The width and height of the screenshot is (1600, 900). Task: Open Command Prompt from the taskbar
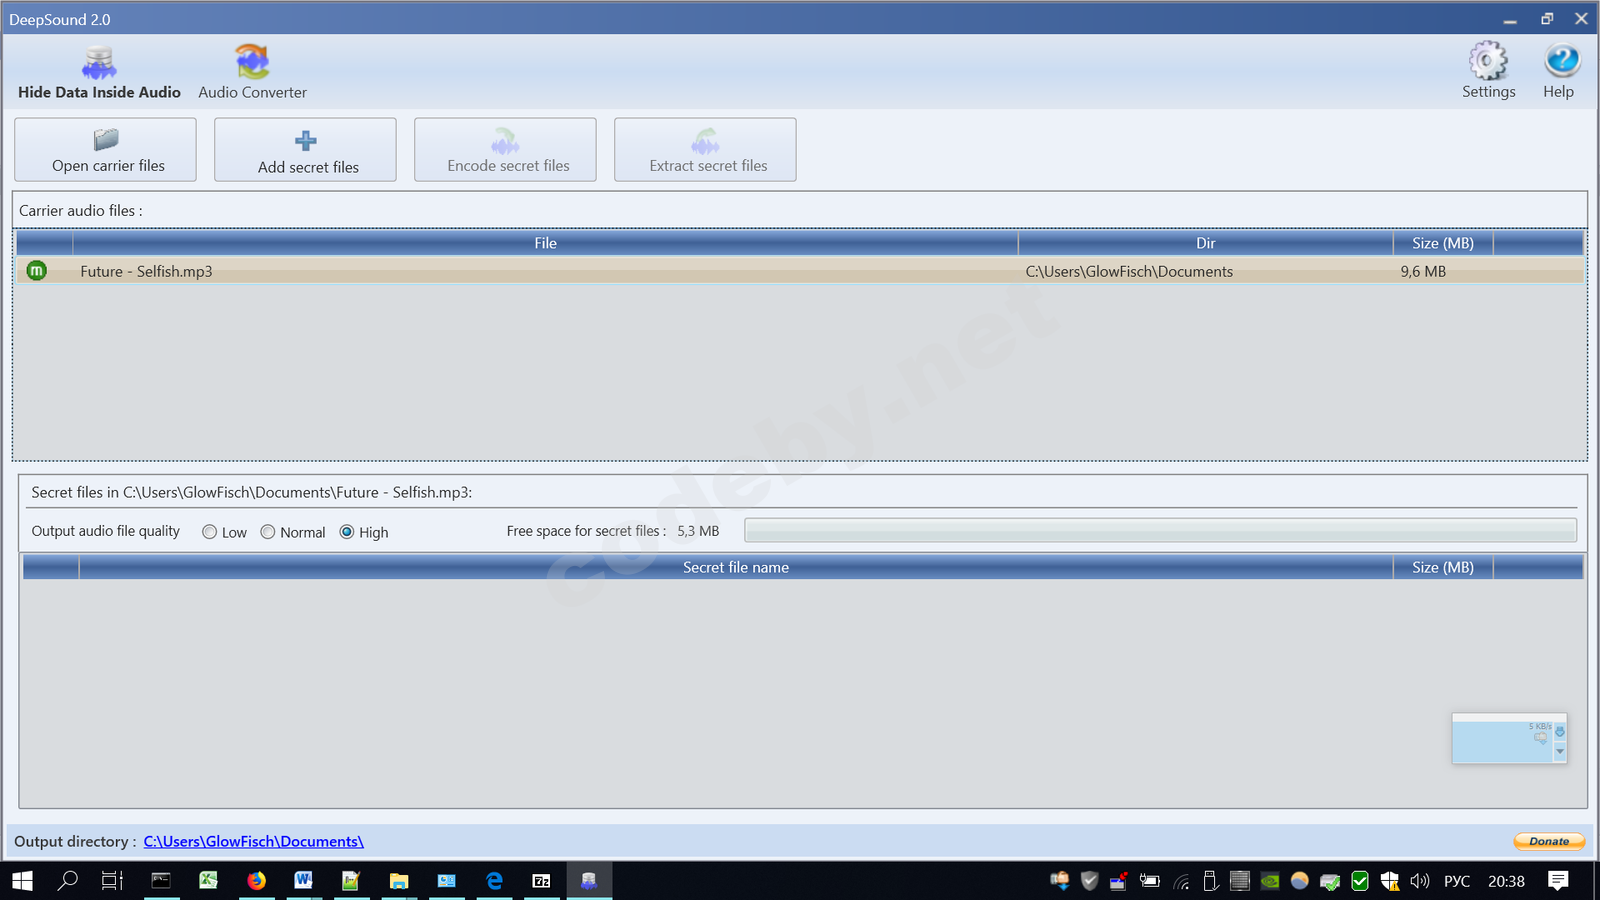coord(161,881)
